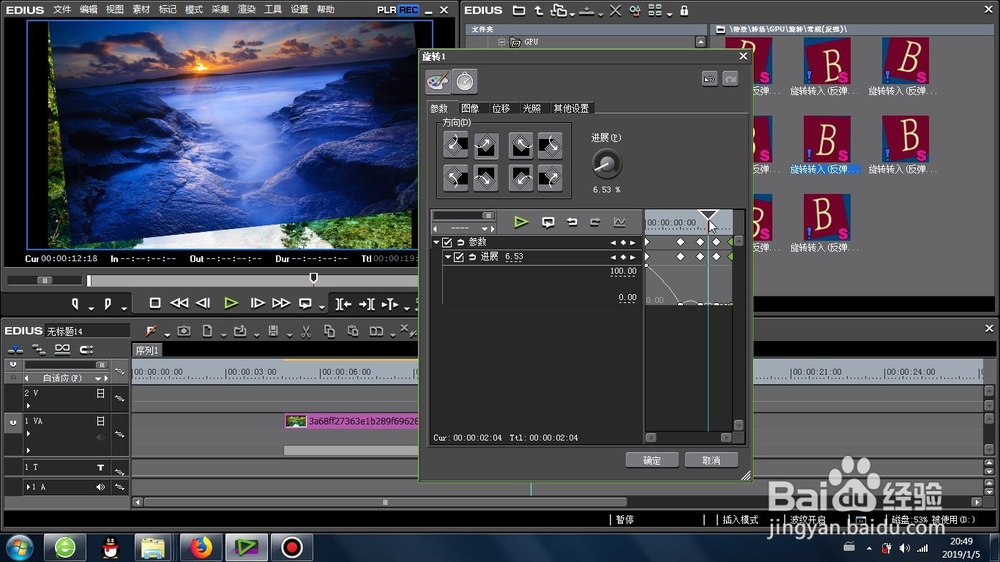Click undo icon in rotation dialog

709,78
